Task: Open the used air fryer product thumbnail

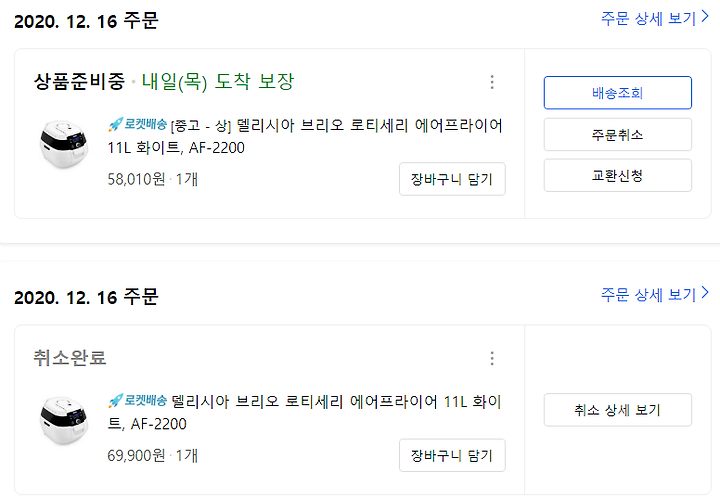Action: coord(64,144)
